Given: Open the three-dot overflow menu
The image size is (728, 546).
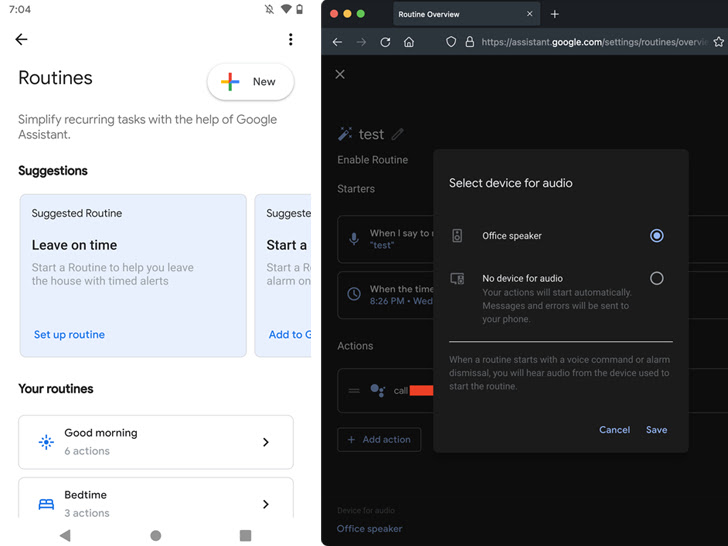Looking at the screenshot, I should (x=291, y=40).
